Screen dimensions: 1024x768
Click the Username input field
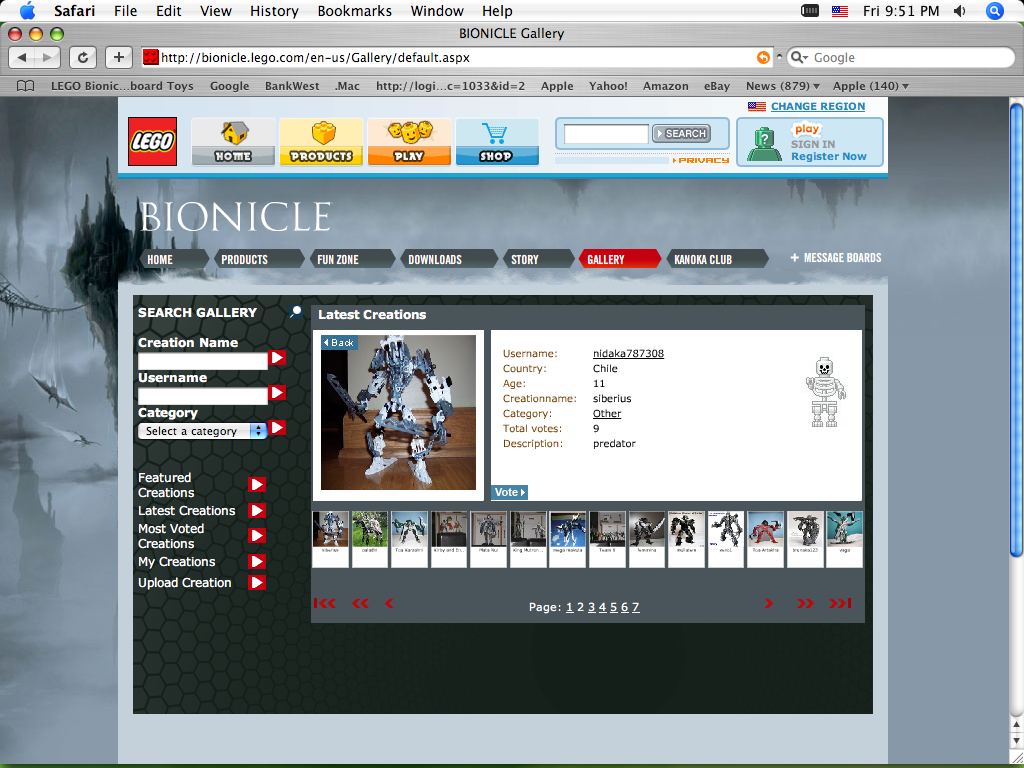pyautogui.click(x=202, y=396)
